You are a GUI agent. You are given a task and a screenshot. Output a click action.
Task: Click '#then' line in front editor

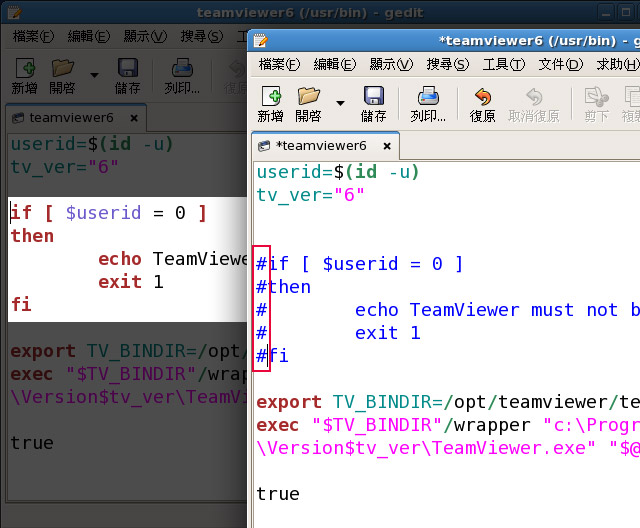pos(283,287)
